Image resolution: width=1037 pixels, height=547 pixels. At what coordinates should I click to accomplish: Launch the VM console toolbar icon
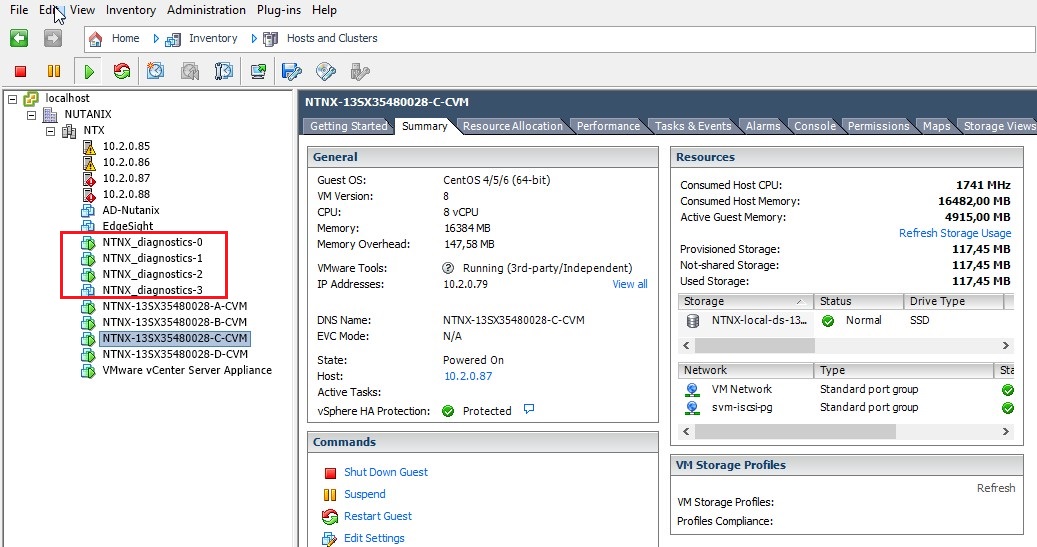[258, 71]
